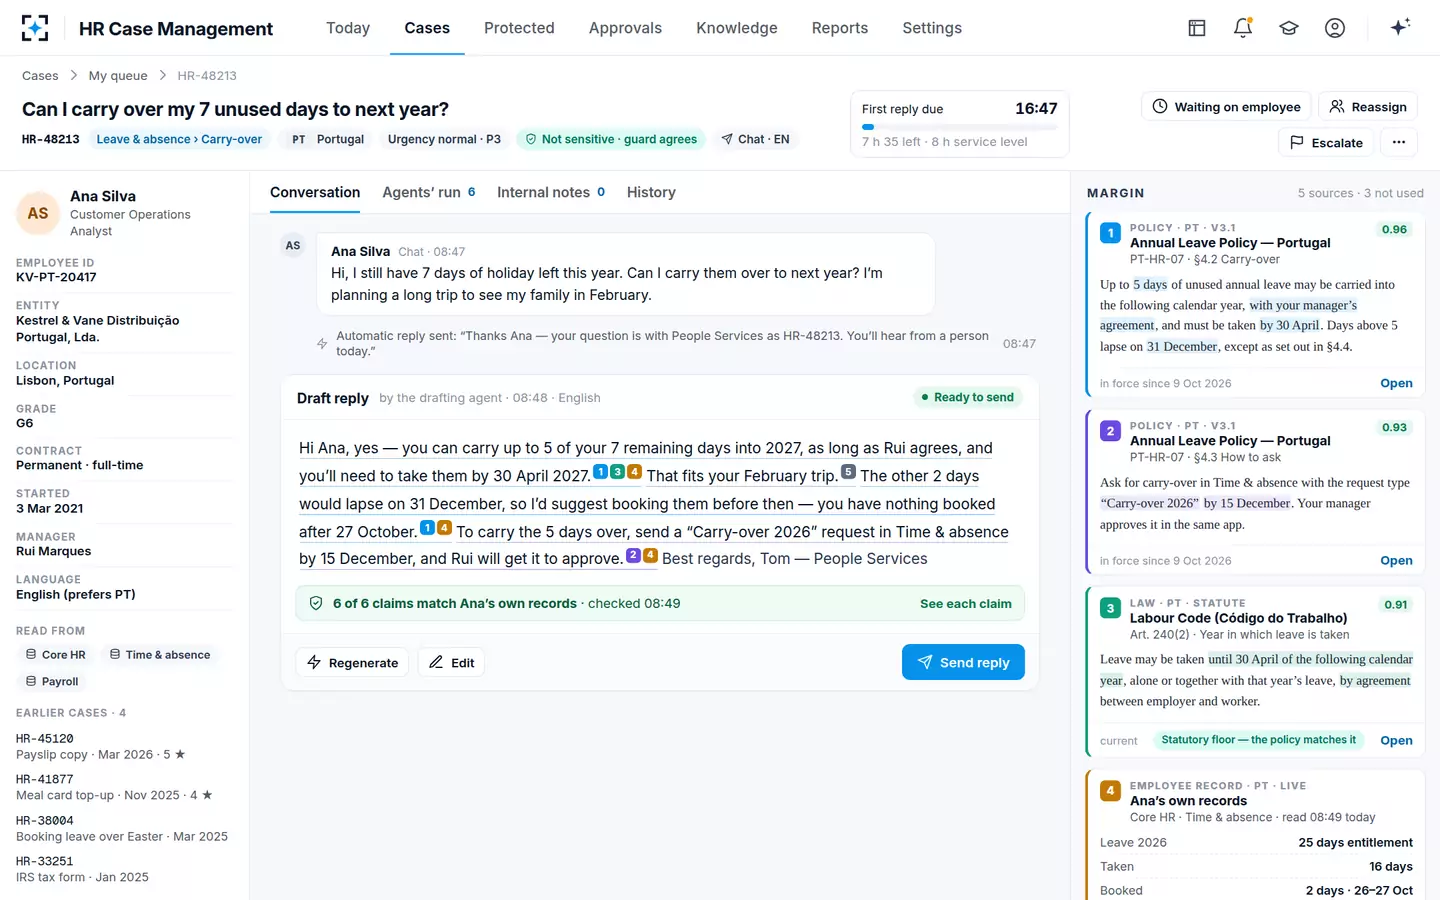Click the Urgency normal P3 chip

pyautogui.click(x=444, y=139)
